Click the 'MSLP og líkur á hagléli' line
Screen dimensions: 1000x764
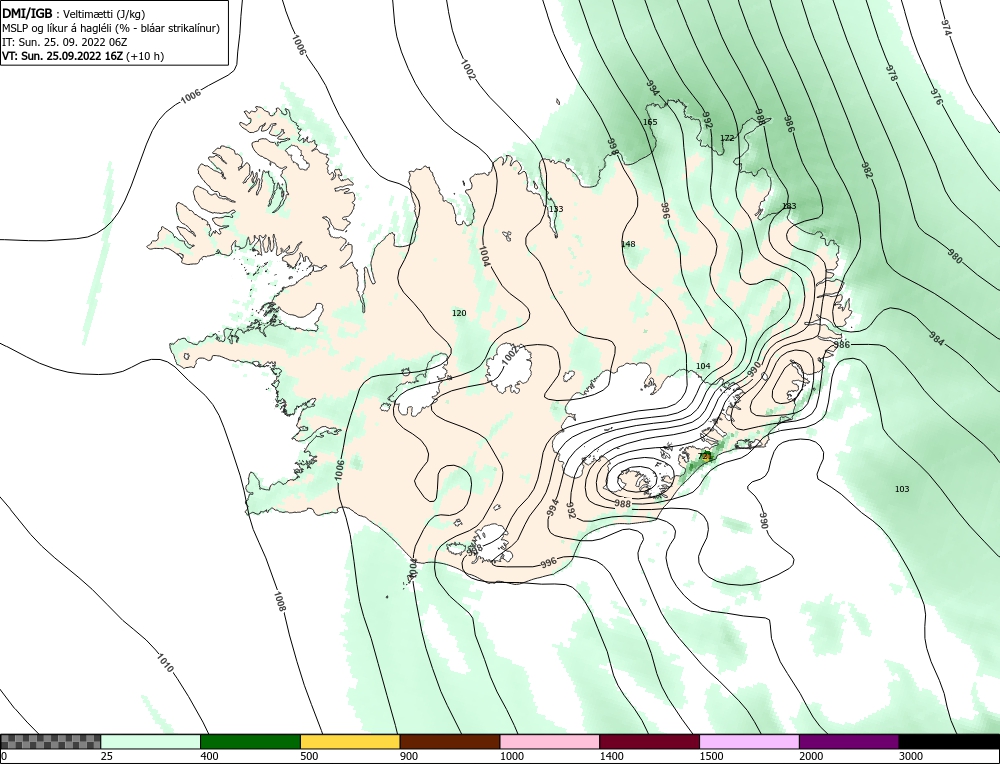(x=111, y=28)
